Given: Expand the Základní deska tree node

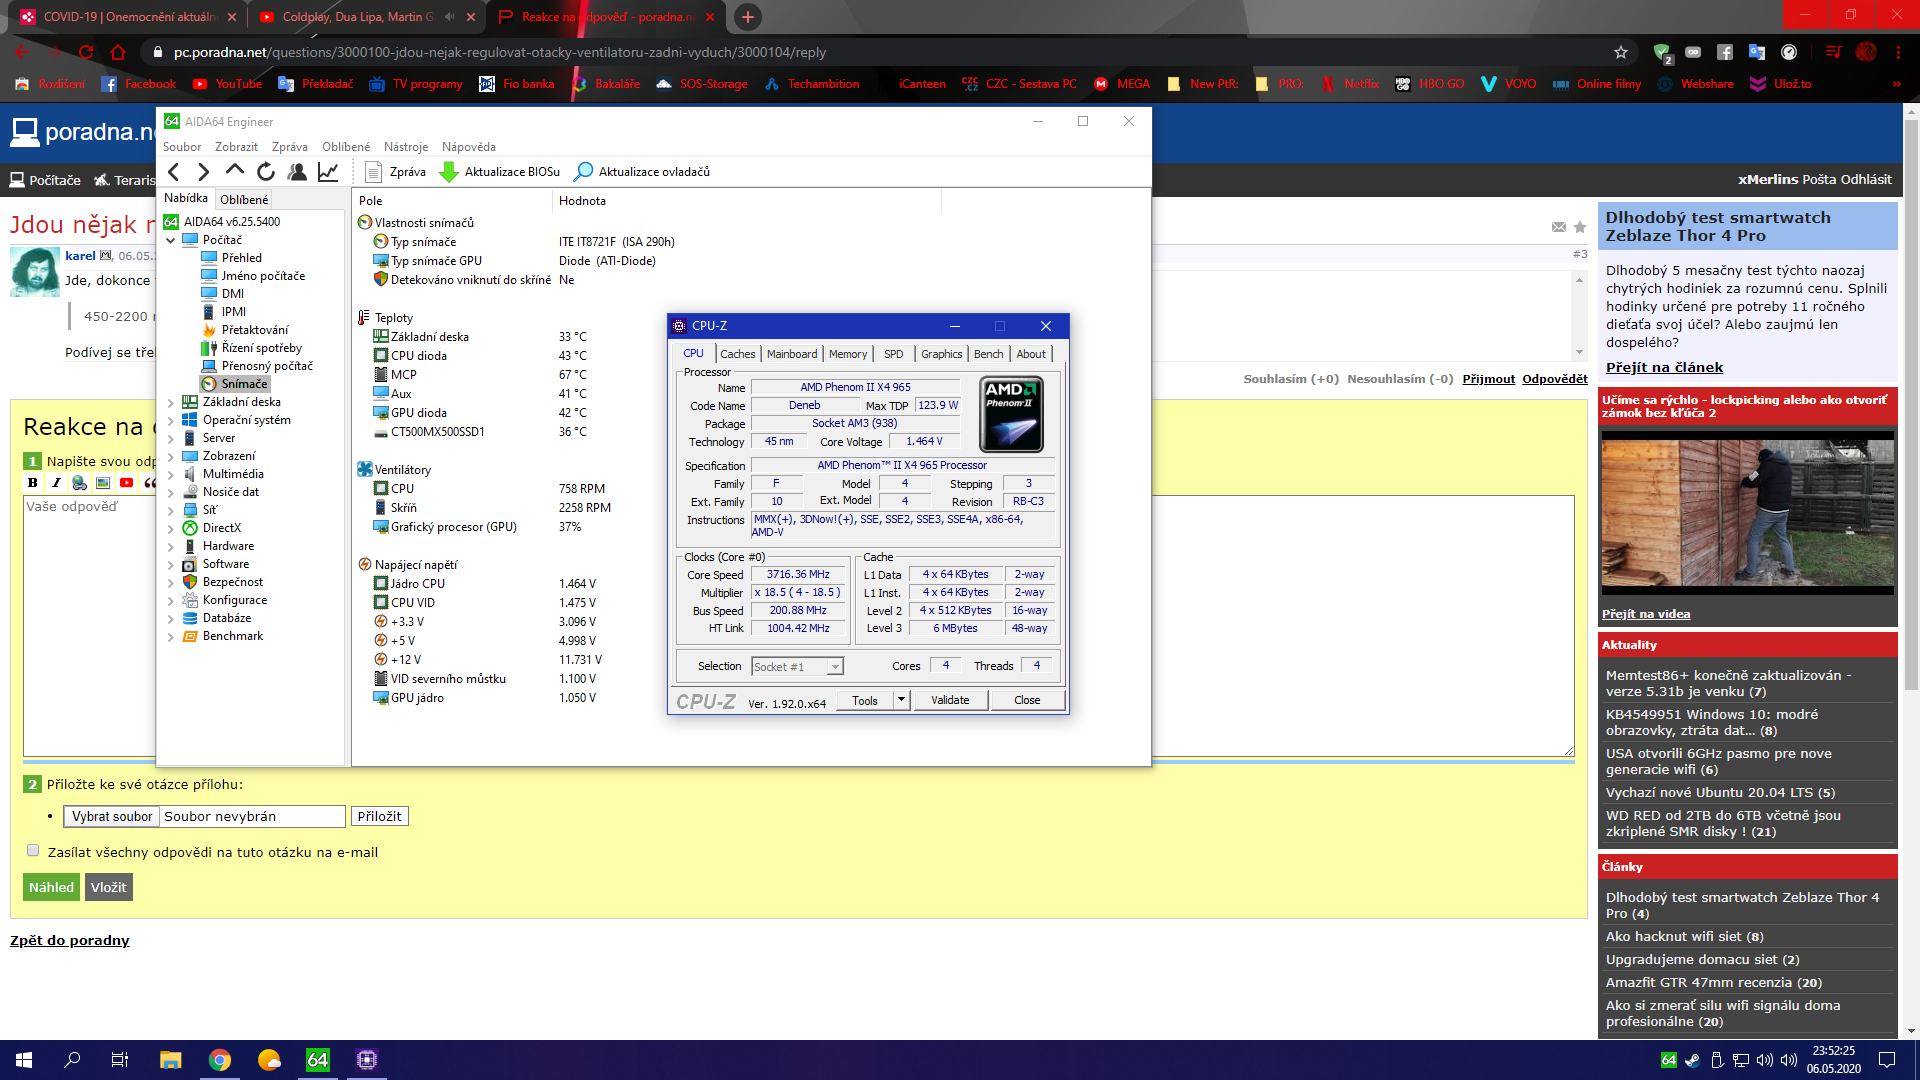Looking at the screenshot, I should [170, 403].
